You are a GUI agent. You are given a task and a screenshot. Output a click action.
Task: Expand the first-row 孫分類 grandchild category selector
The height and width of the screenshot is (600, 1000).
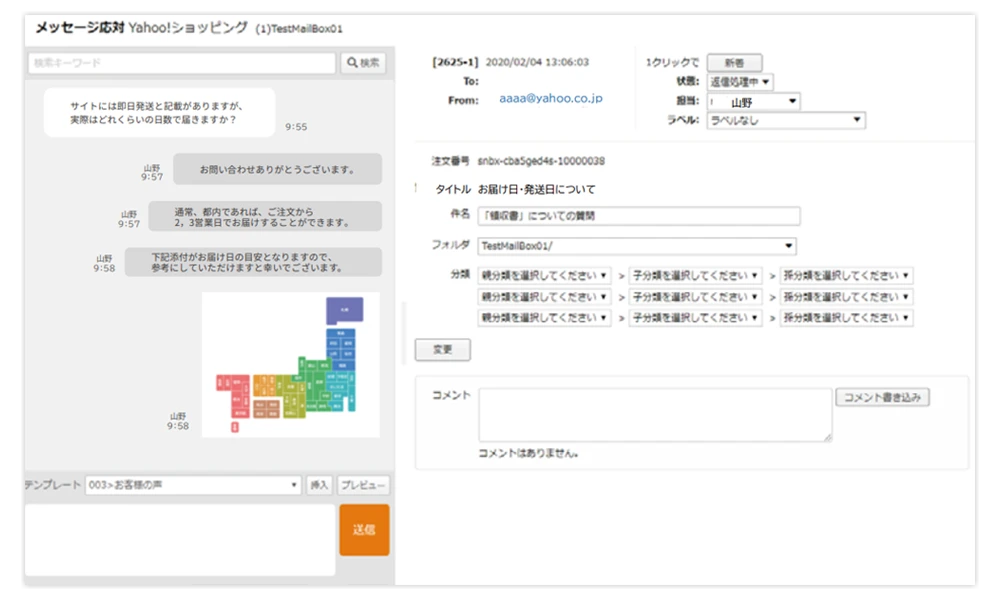[848, 276]
